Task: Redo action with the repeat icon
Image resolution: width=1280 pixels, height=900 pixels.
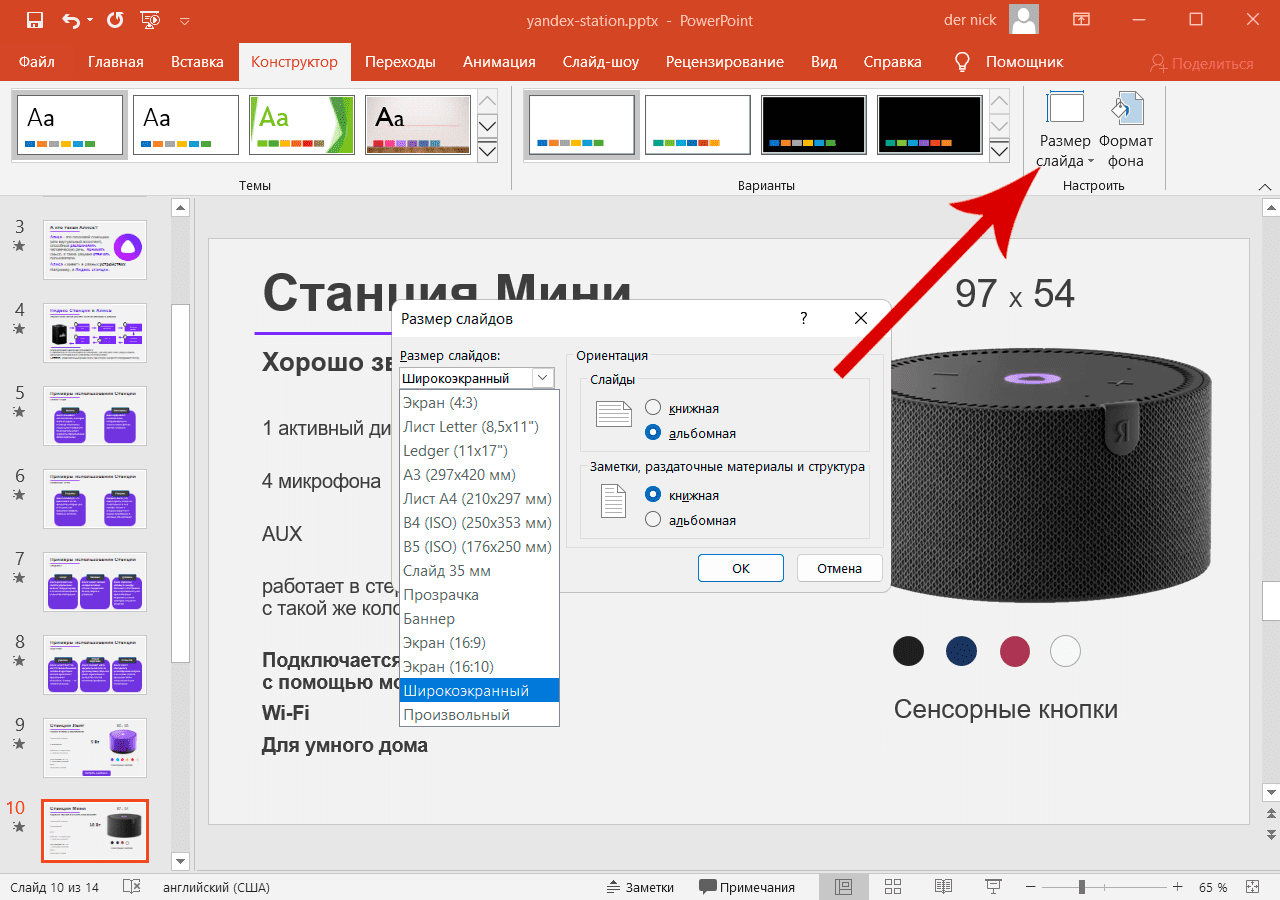Action: tap(115, 19)
